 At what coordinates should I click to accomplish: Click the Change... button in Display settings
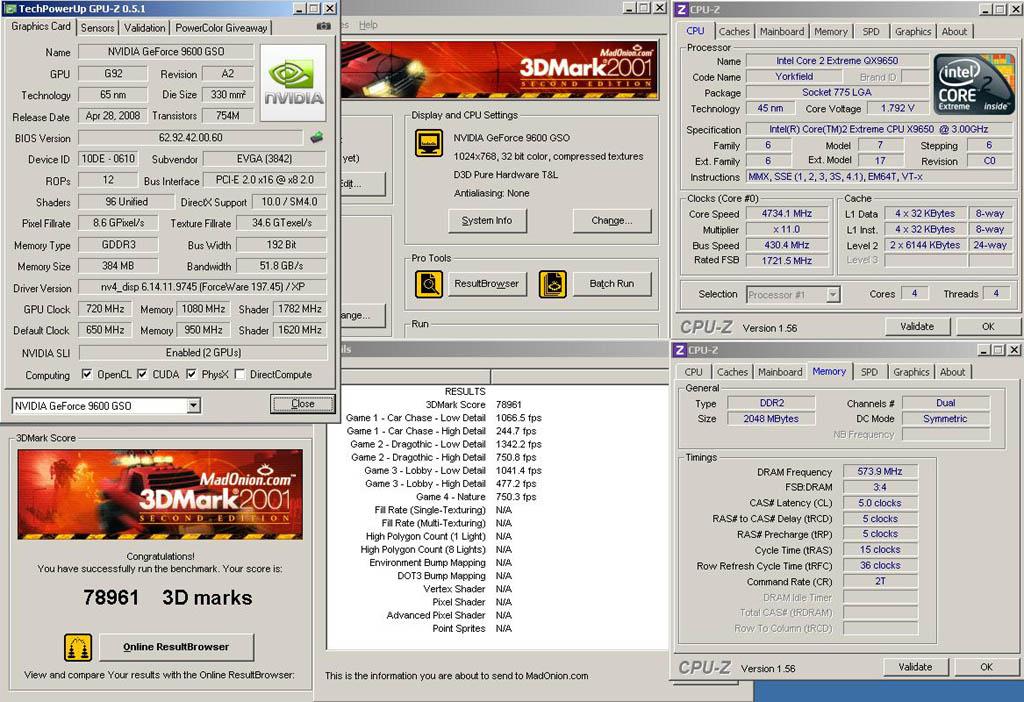[612, 221]
